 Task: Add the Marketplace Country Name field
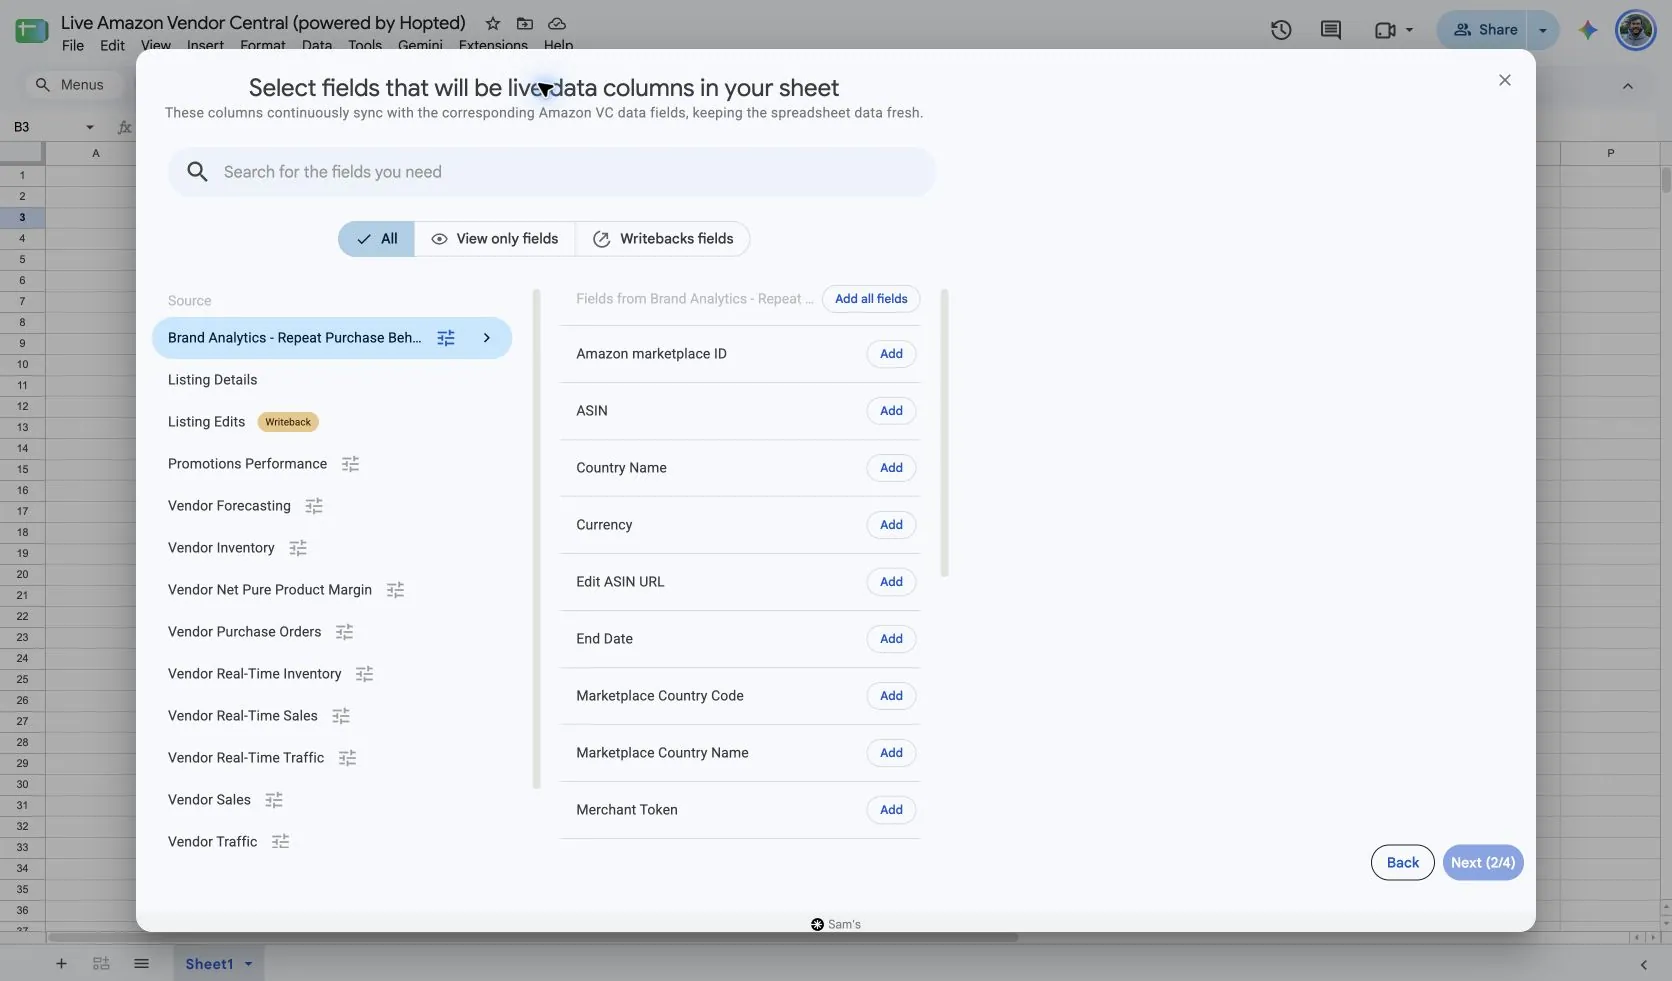click(891, 753)
